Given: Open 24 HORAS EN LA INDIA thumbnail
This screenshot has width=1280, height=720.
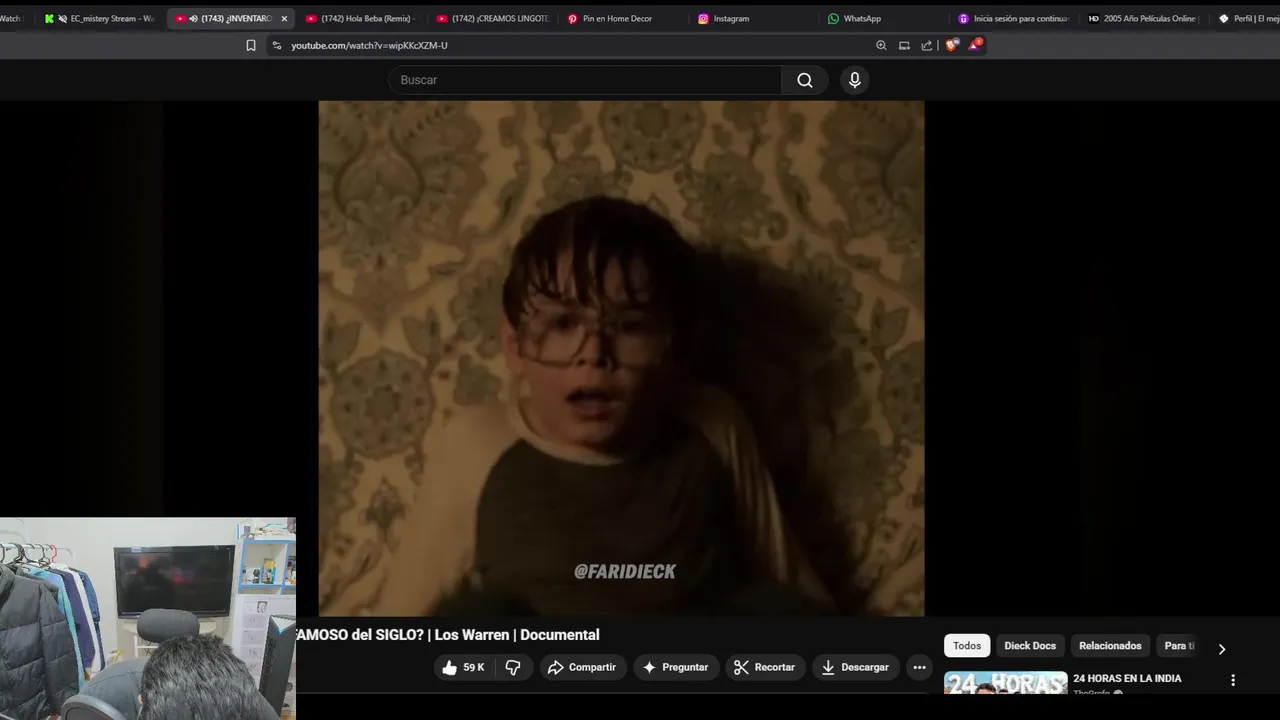Looking at the screenshot, I should pos(1005,684).
